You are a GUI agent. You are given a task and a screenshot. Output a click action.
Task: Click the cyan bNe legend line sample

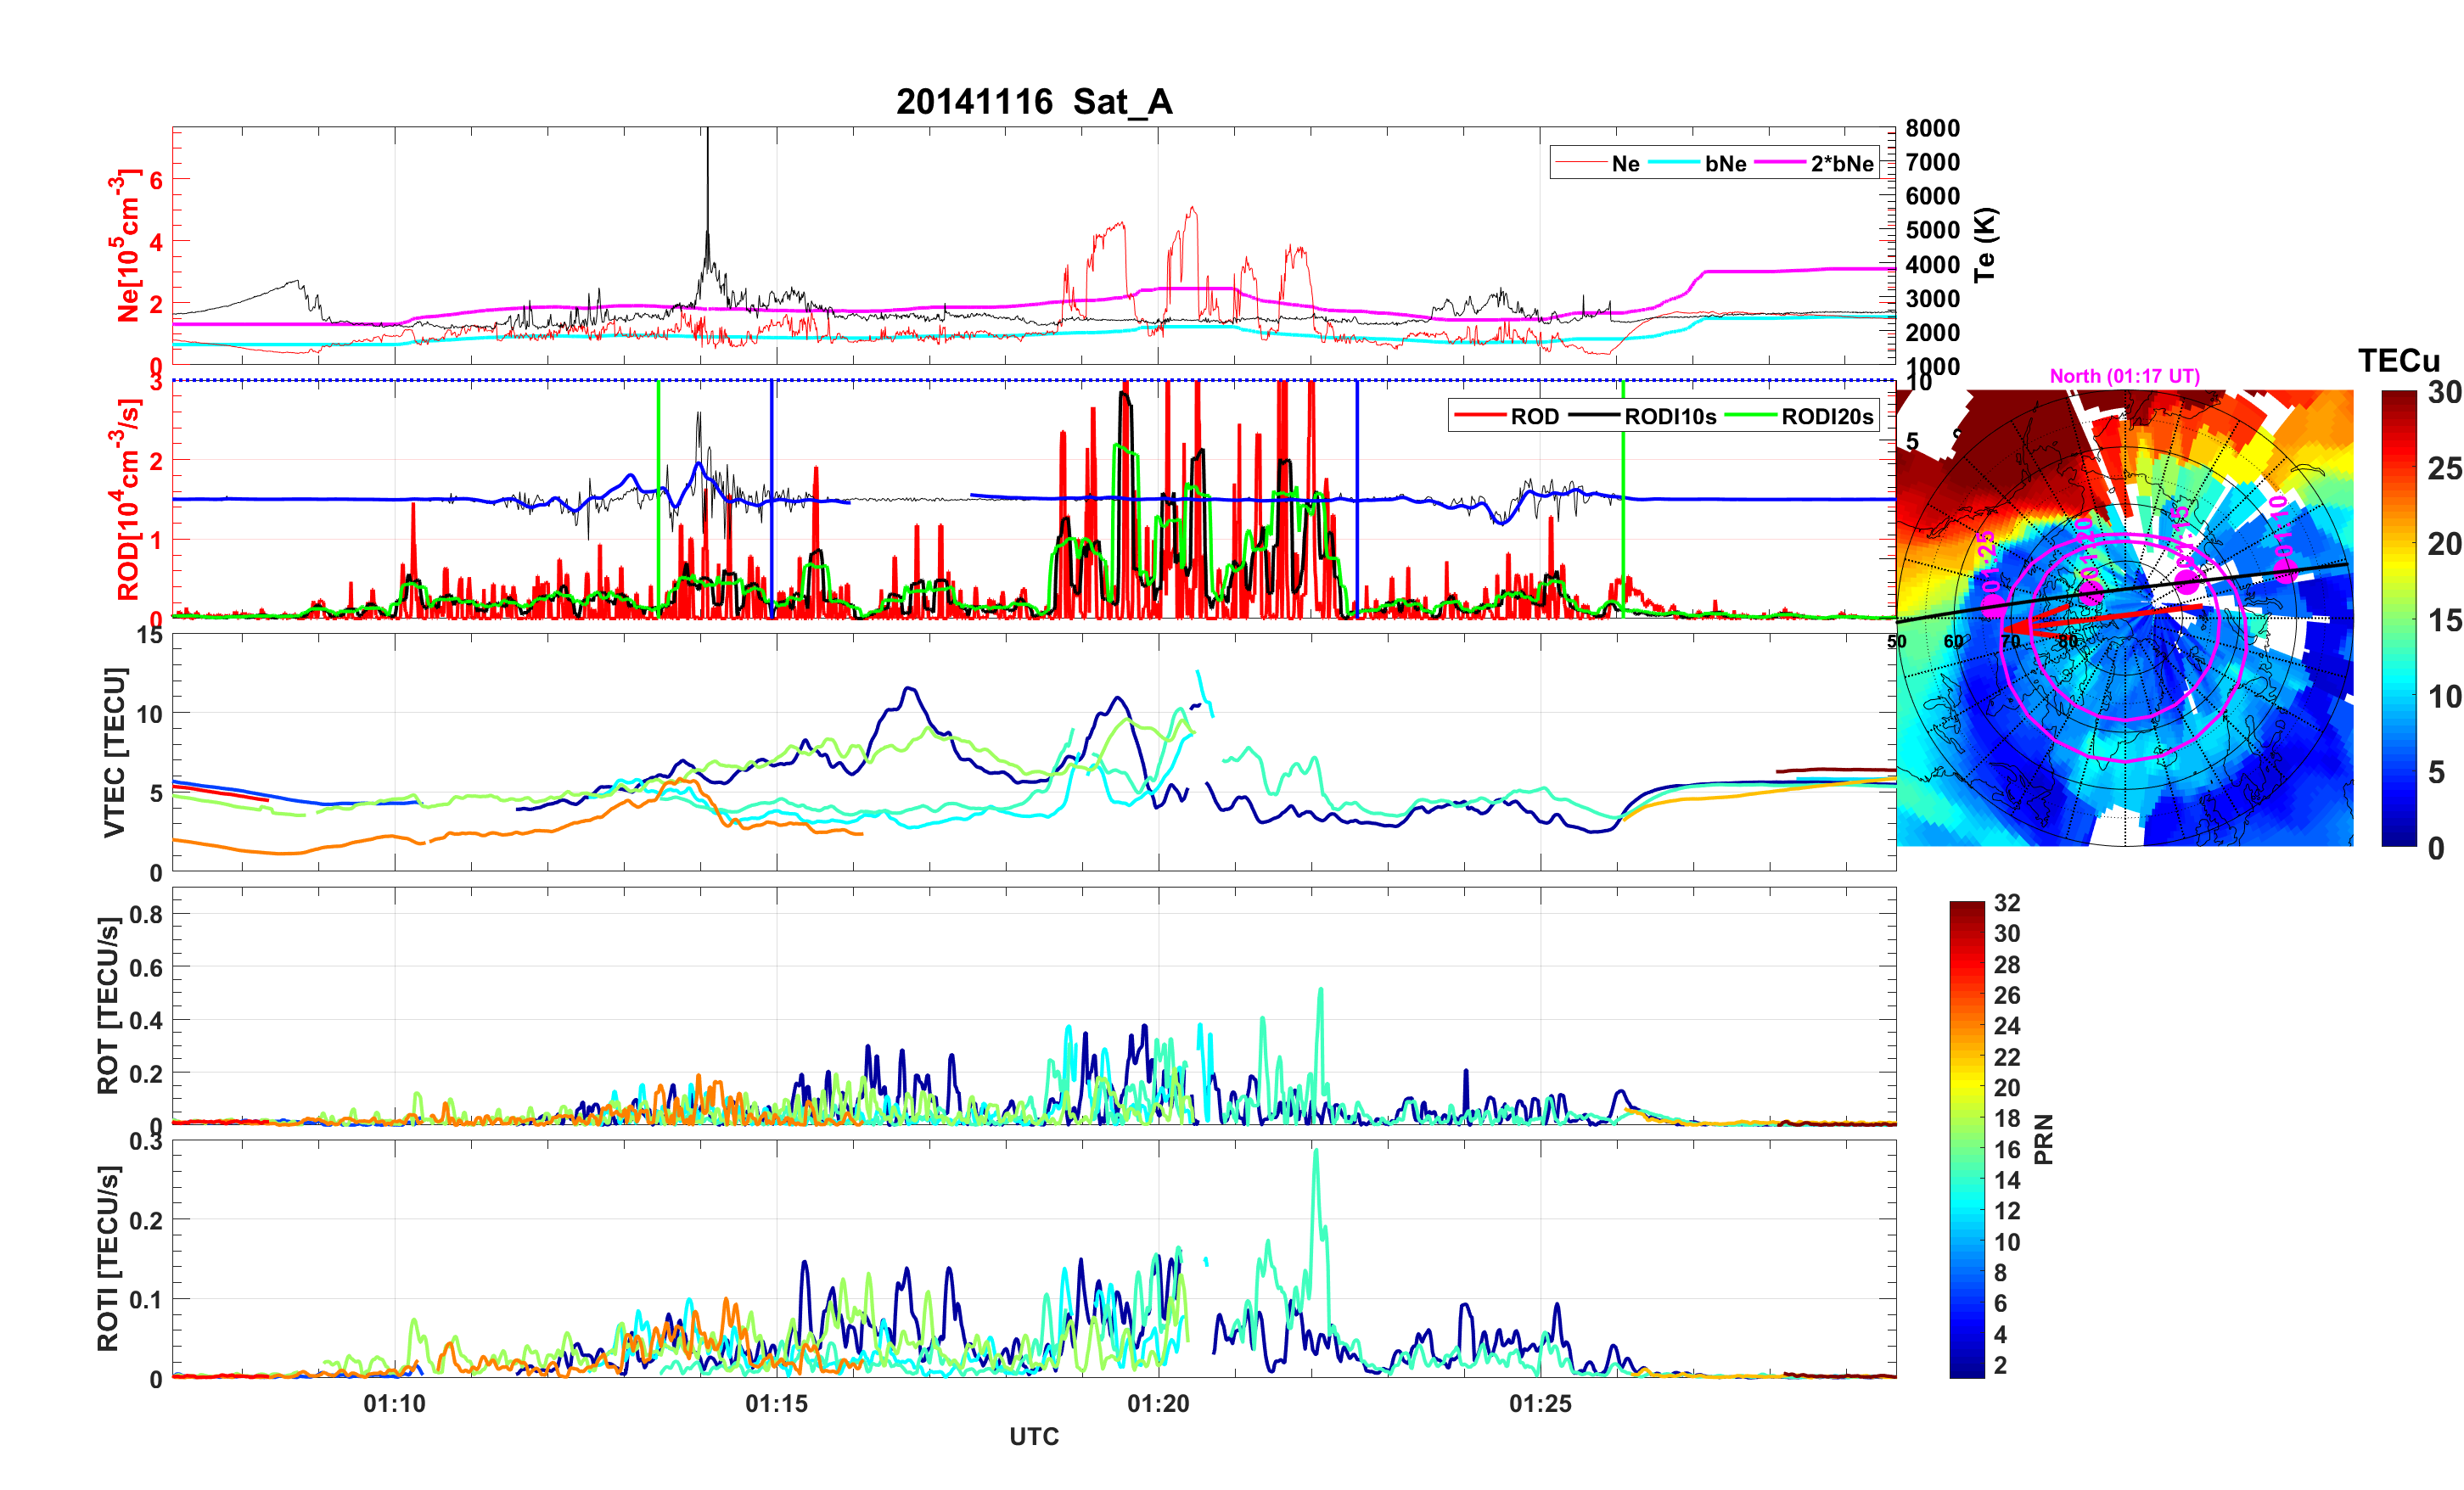(x=1673, y=163)
